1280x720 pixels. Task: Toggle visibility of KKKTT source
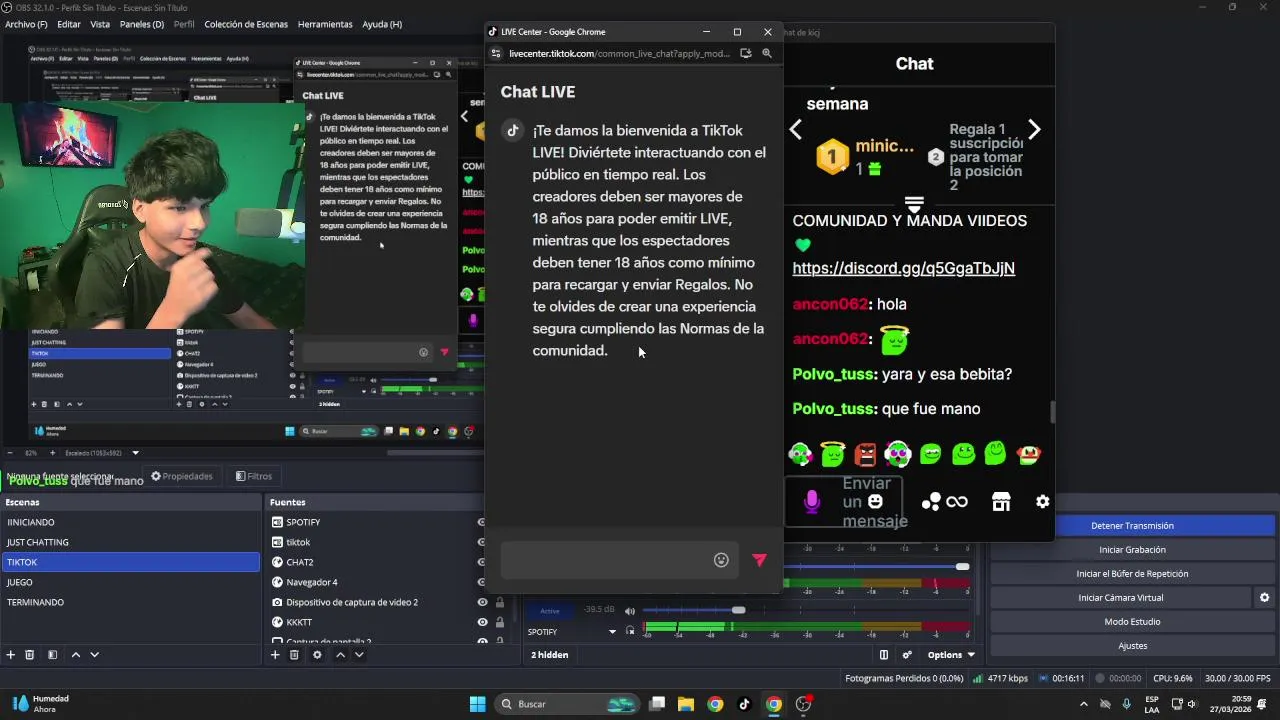481,622
